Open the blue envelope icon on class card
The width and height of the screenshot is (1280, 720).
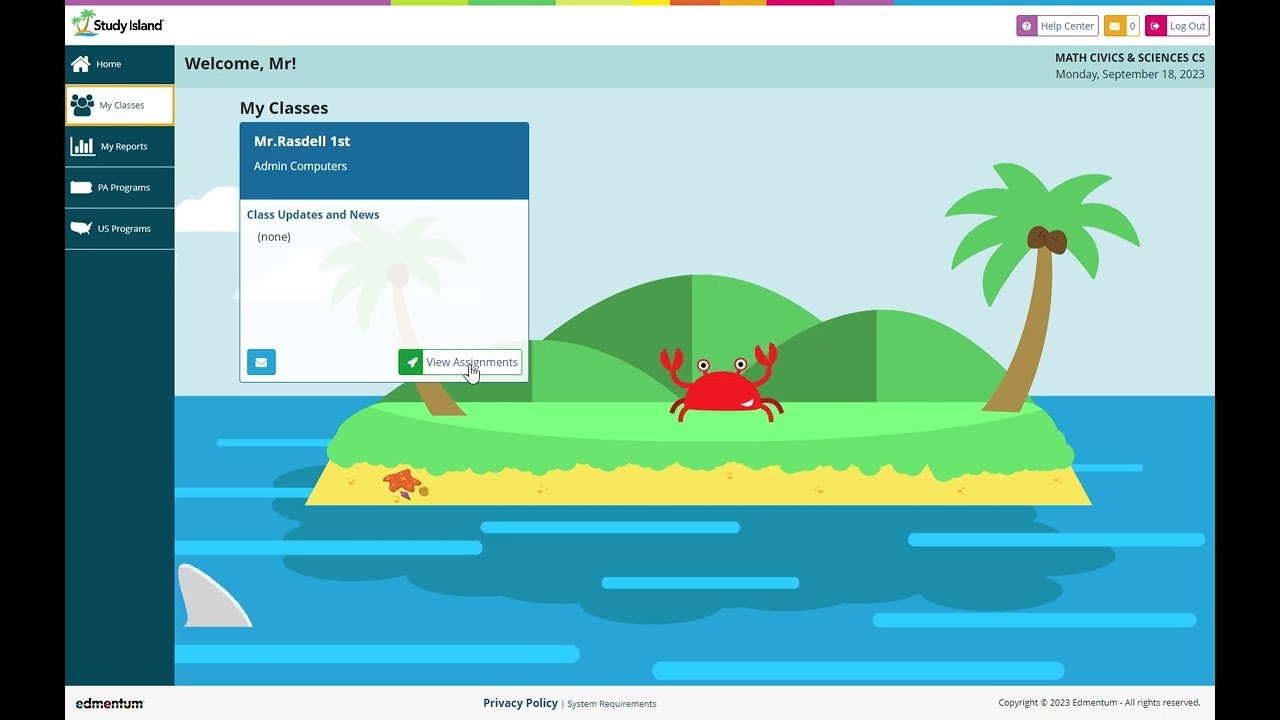coord(261,361)
